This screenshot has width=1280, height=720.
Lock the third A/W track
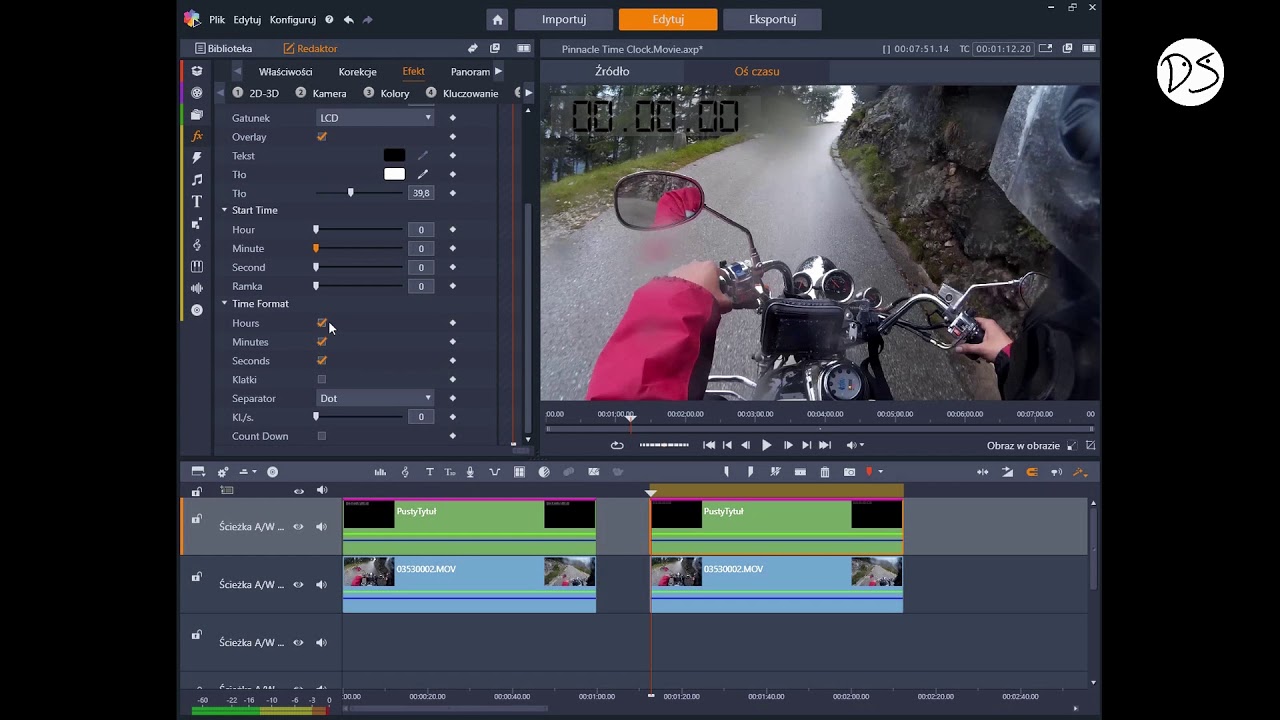197,635
